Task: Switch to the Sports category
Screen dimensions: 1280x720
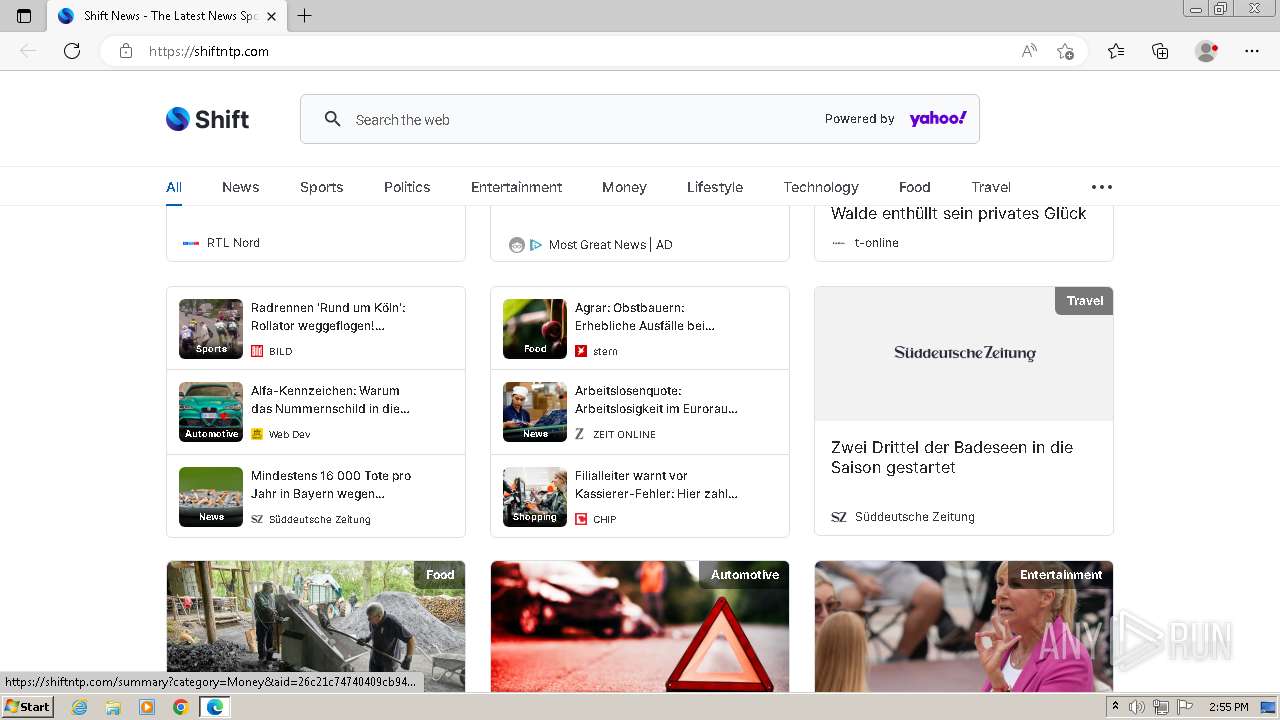Action: pos(322,187)
